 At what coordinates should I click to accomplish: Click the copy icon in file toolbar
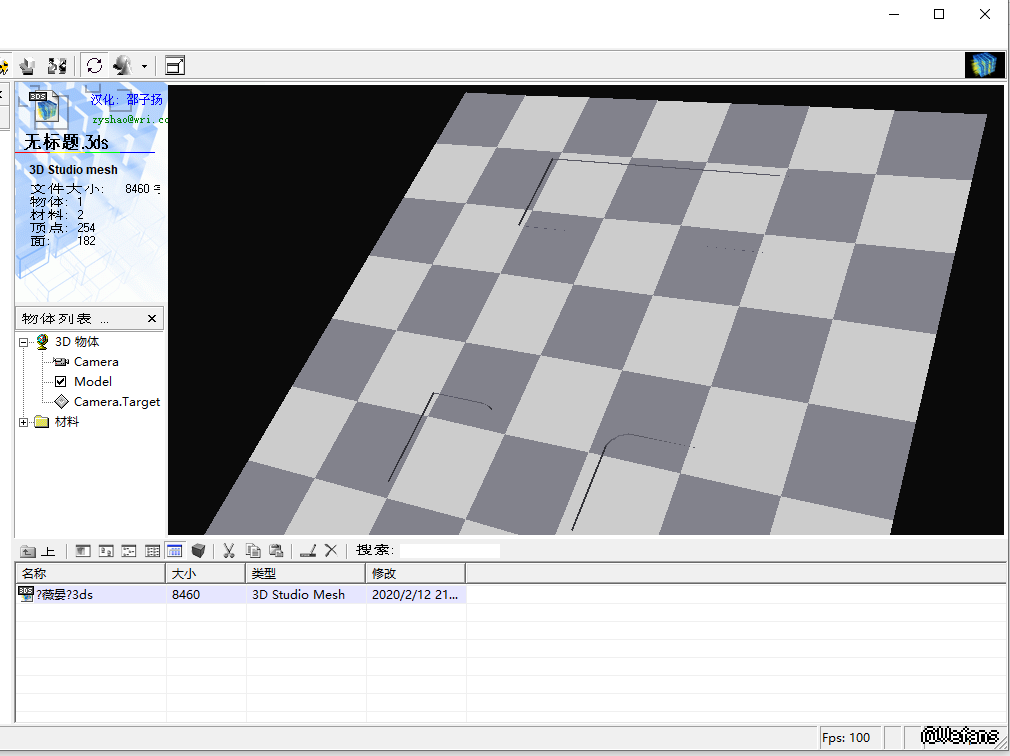click(x=253, y=551)
